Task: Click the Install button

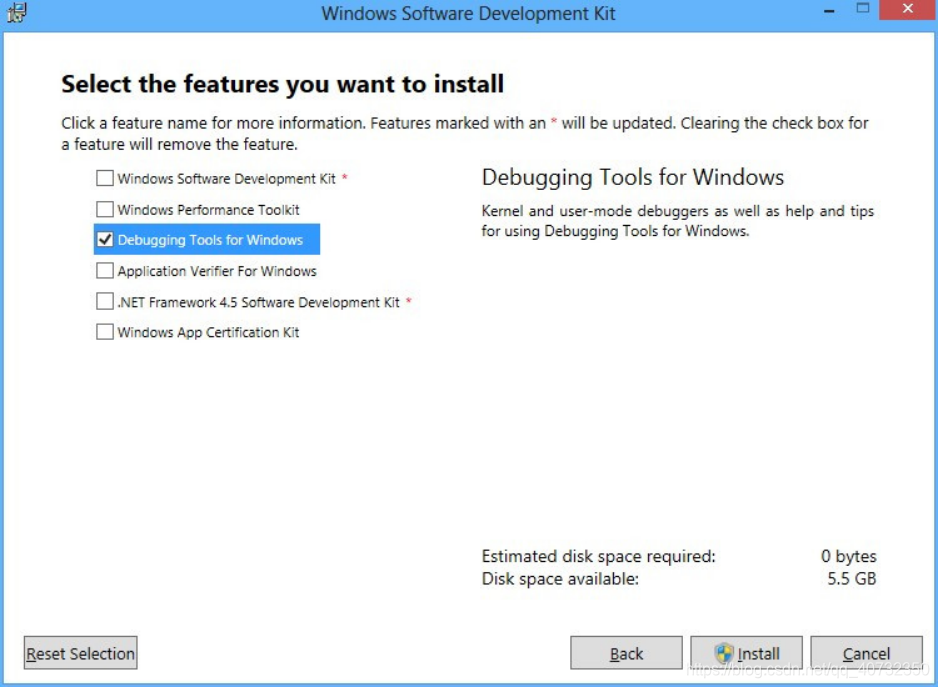Action: 754,652
